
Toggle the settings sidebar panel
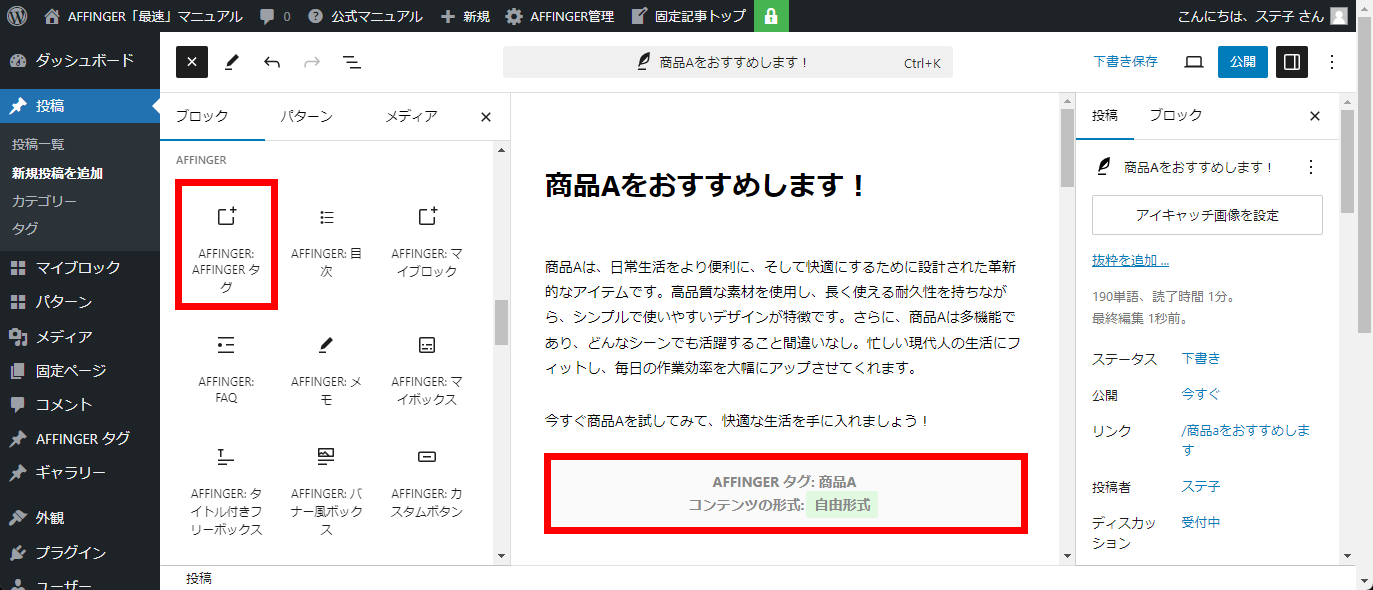pyautogui.click(x=1292, y=62)
